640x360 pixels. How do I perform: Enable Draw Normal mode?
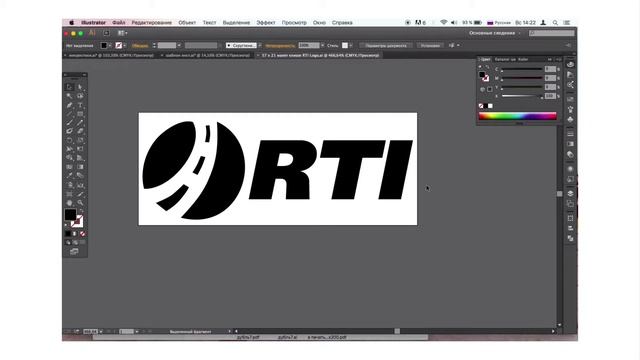click(68, 242)
